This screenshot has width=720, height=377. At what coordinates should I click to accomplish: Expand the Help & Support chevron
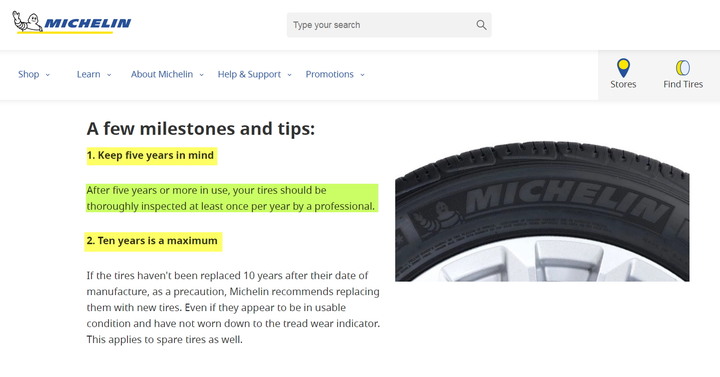pyautogui.click(x=289, y=75)
